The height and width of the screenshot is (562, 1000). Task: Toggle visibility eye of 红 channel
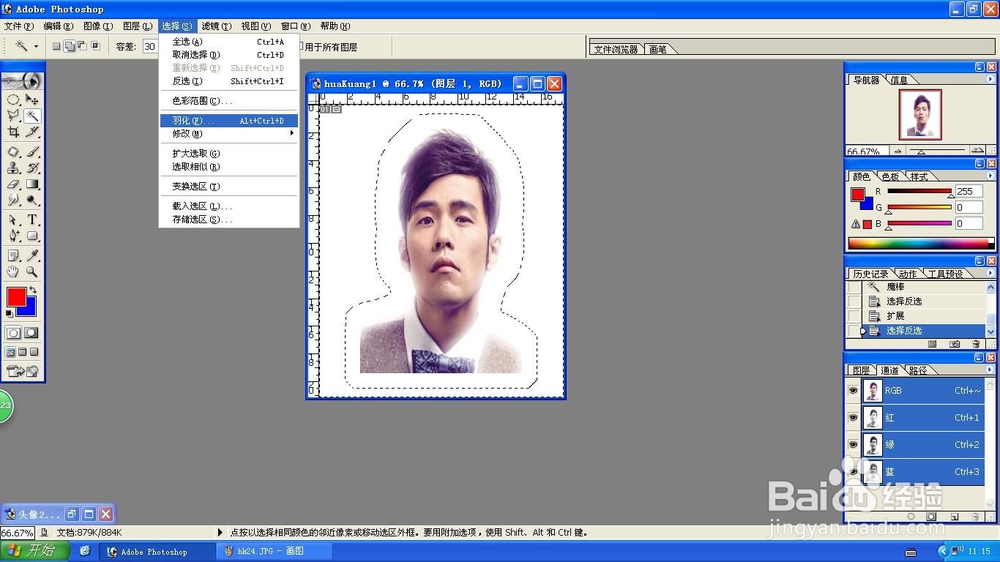[x=853, y=417]
